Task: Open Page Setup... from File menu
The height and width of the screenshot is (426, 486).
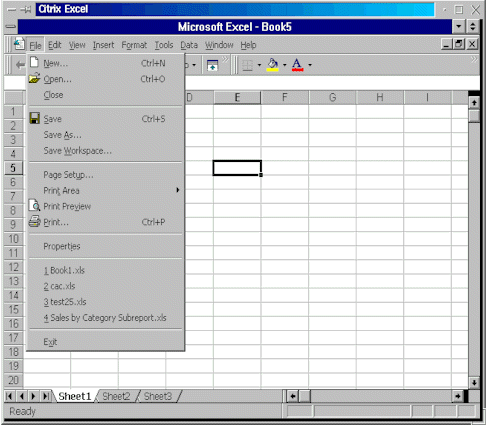Action: pos(105,175)
